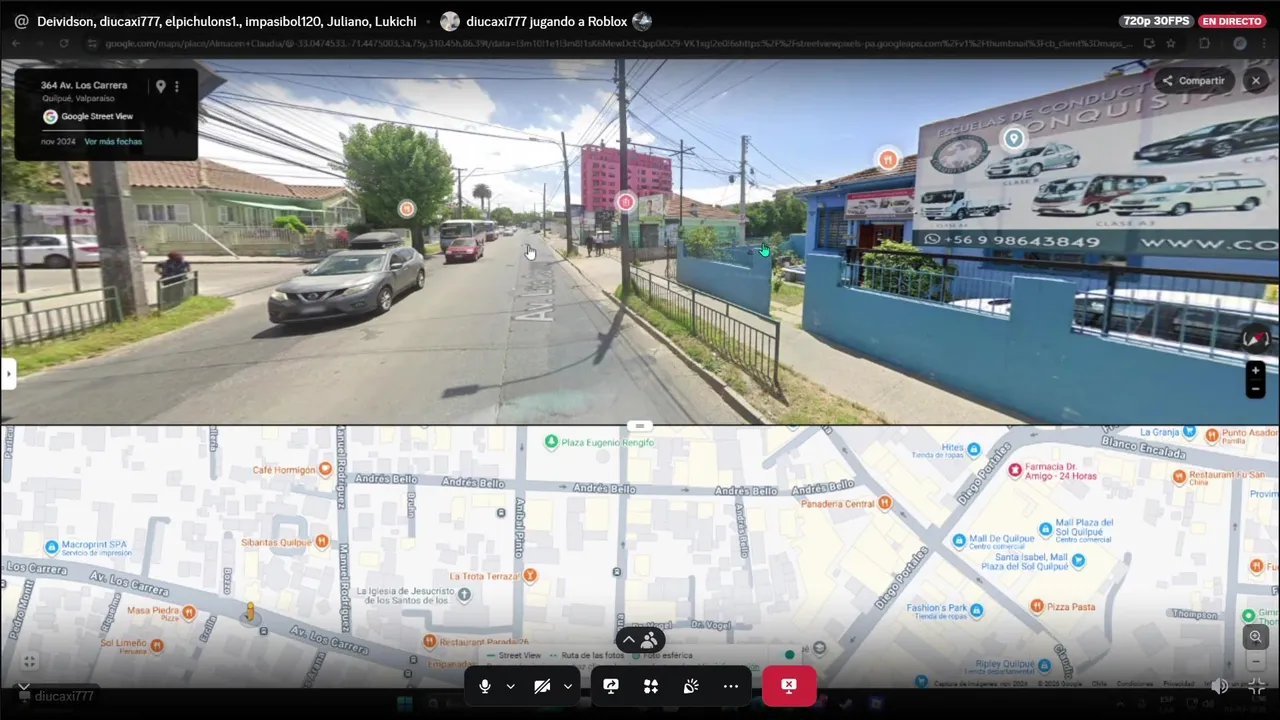Image resolution: width=1280 pixels, height=720 pixels.
Task: Click the split-view divider handle
Action: point(640,426)
